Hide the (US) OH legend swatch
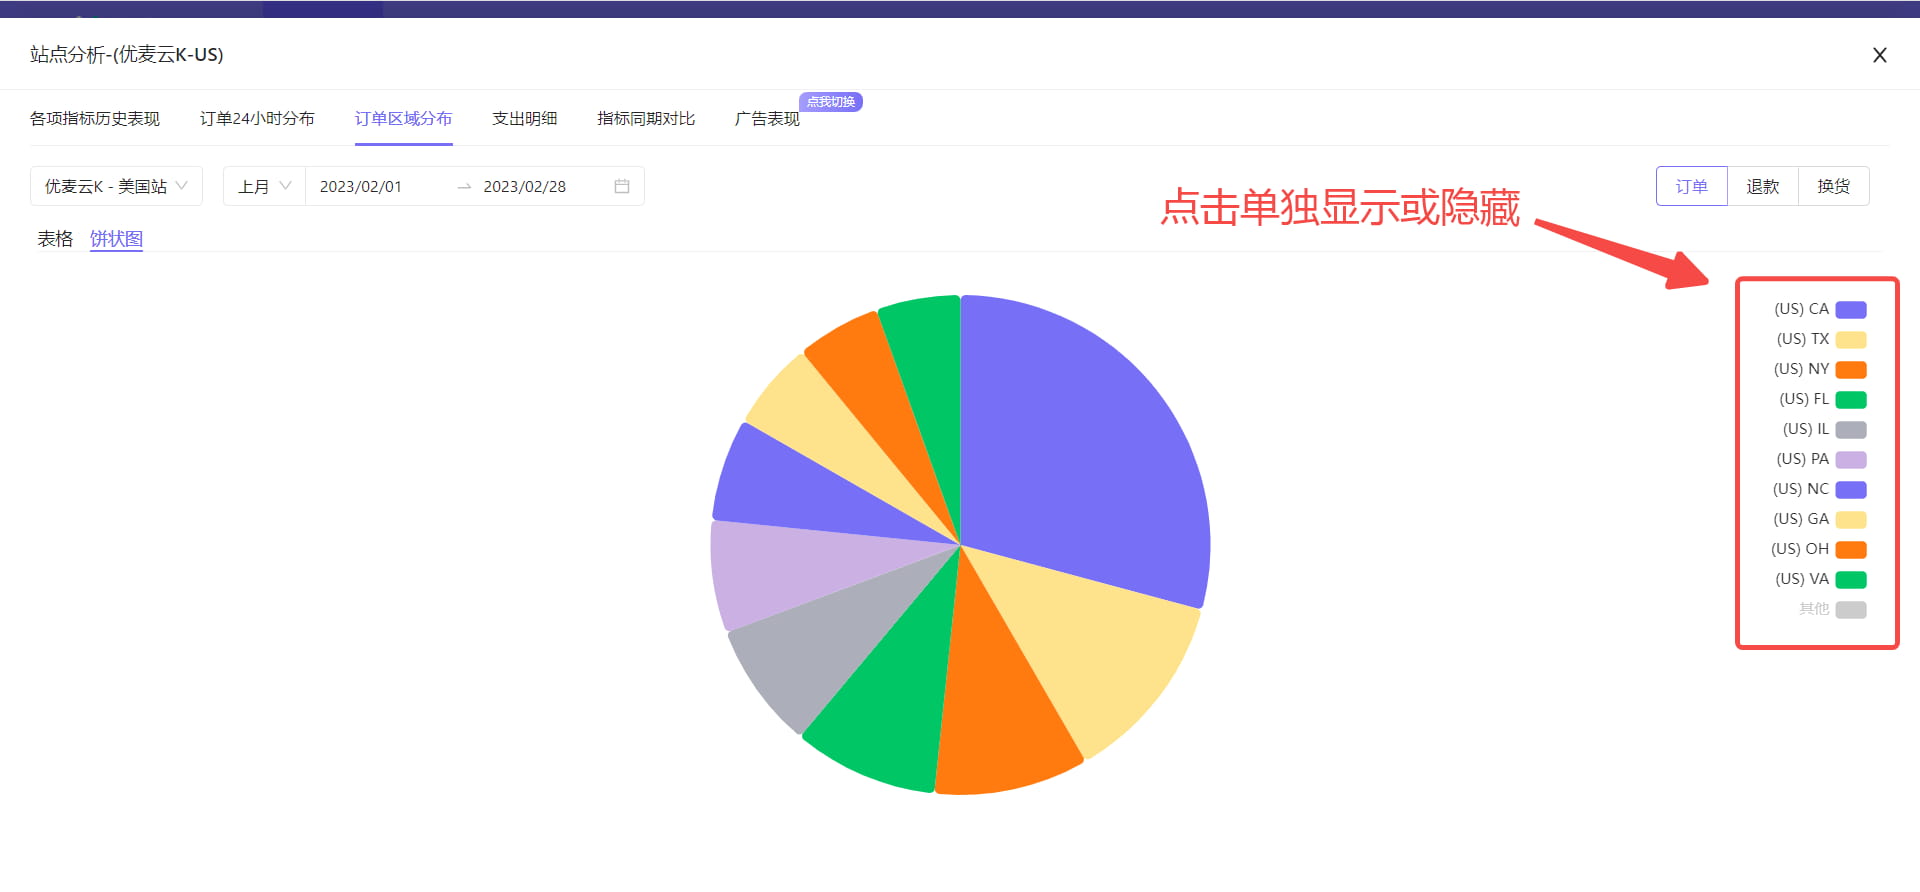 (x=1851, y=550)
